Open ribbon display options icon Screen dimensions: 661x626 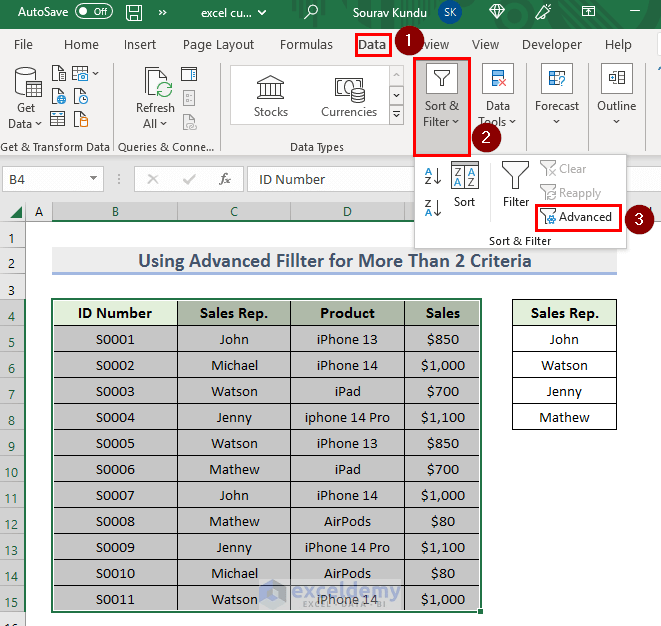[x=588, y=11]
